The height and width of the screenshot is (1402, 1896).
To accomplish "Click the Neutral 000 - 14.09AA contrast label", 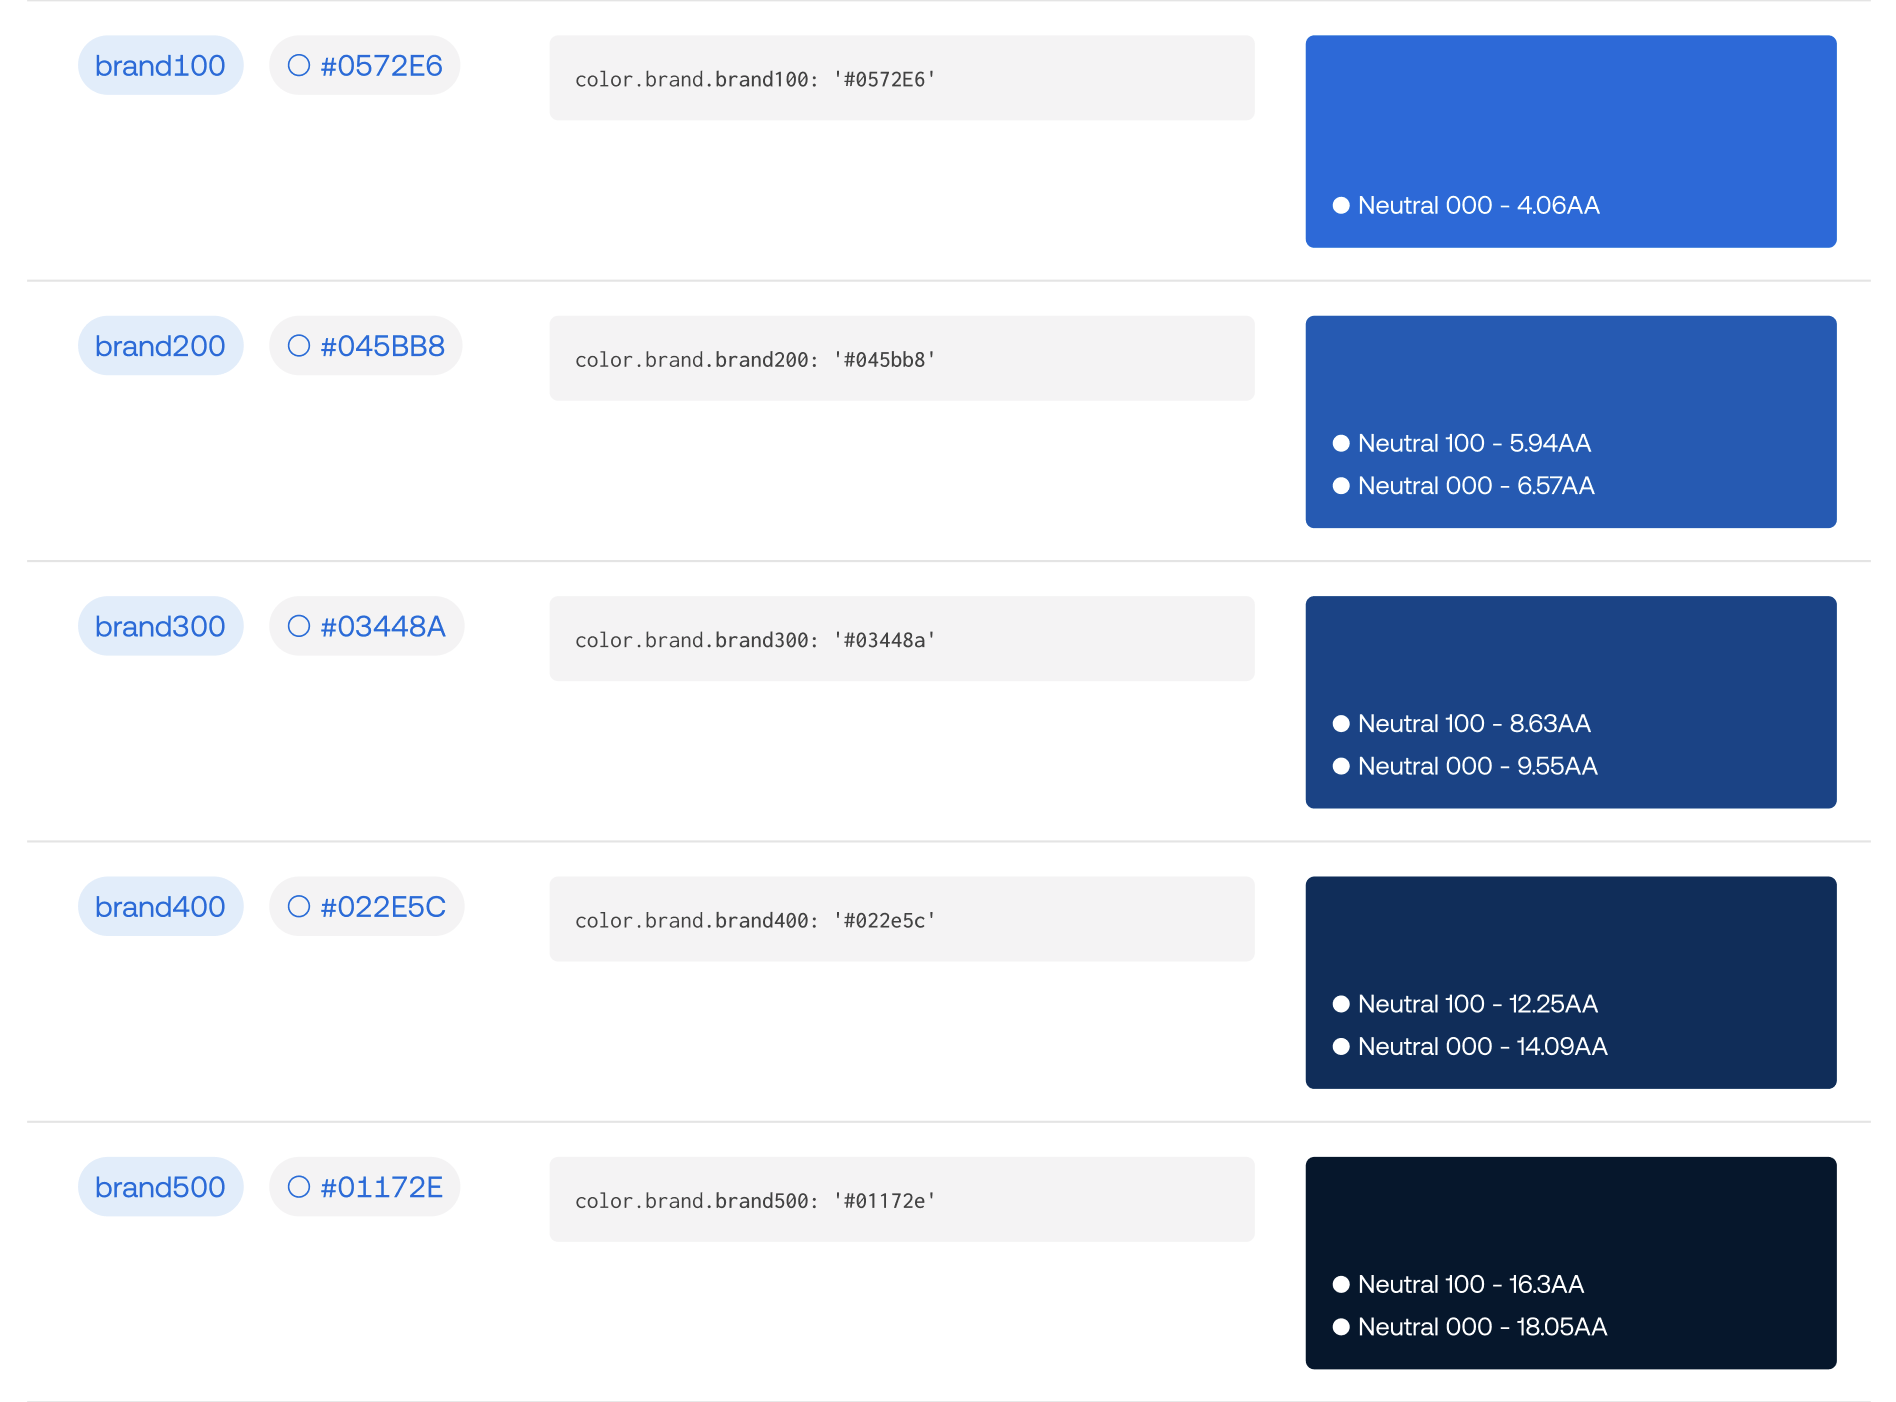I will click(1483, 1046).
